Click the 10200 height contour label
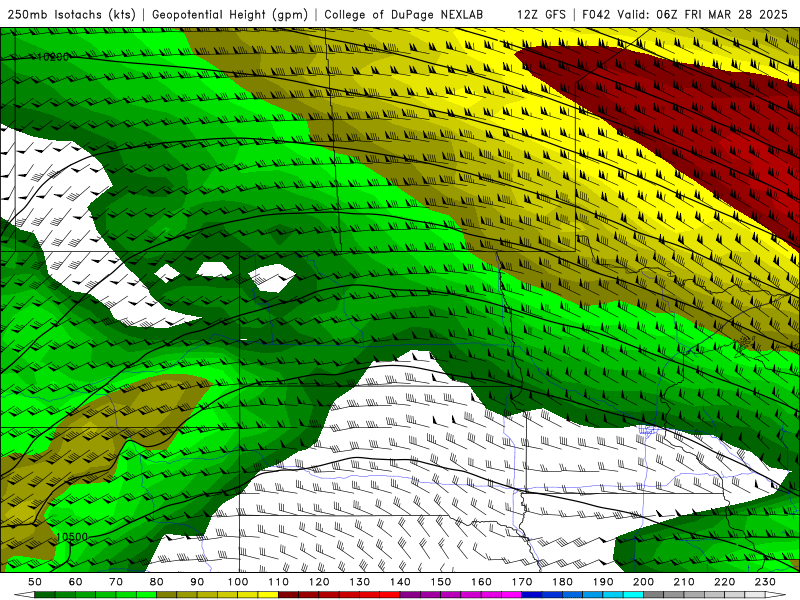The image size is (800, 600). 53,57
